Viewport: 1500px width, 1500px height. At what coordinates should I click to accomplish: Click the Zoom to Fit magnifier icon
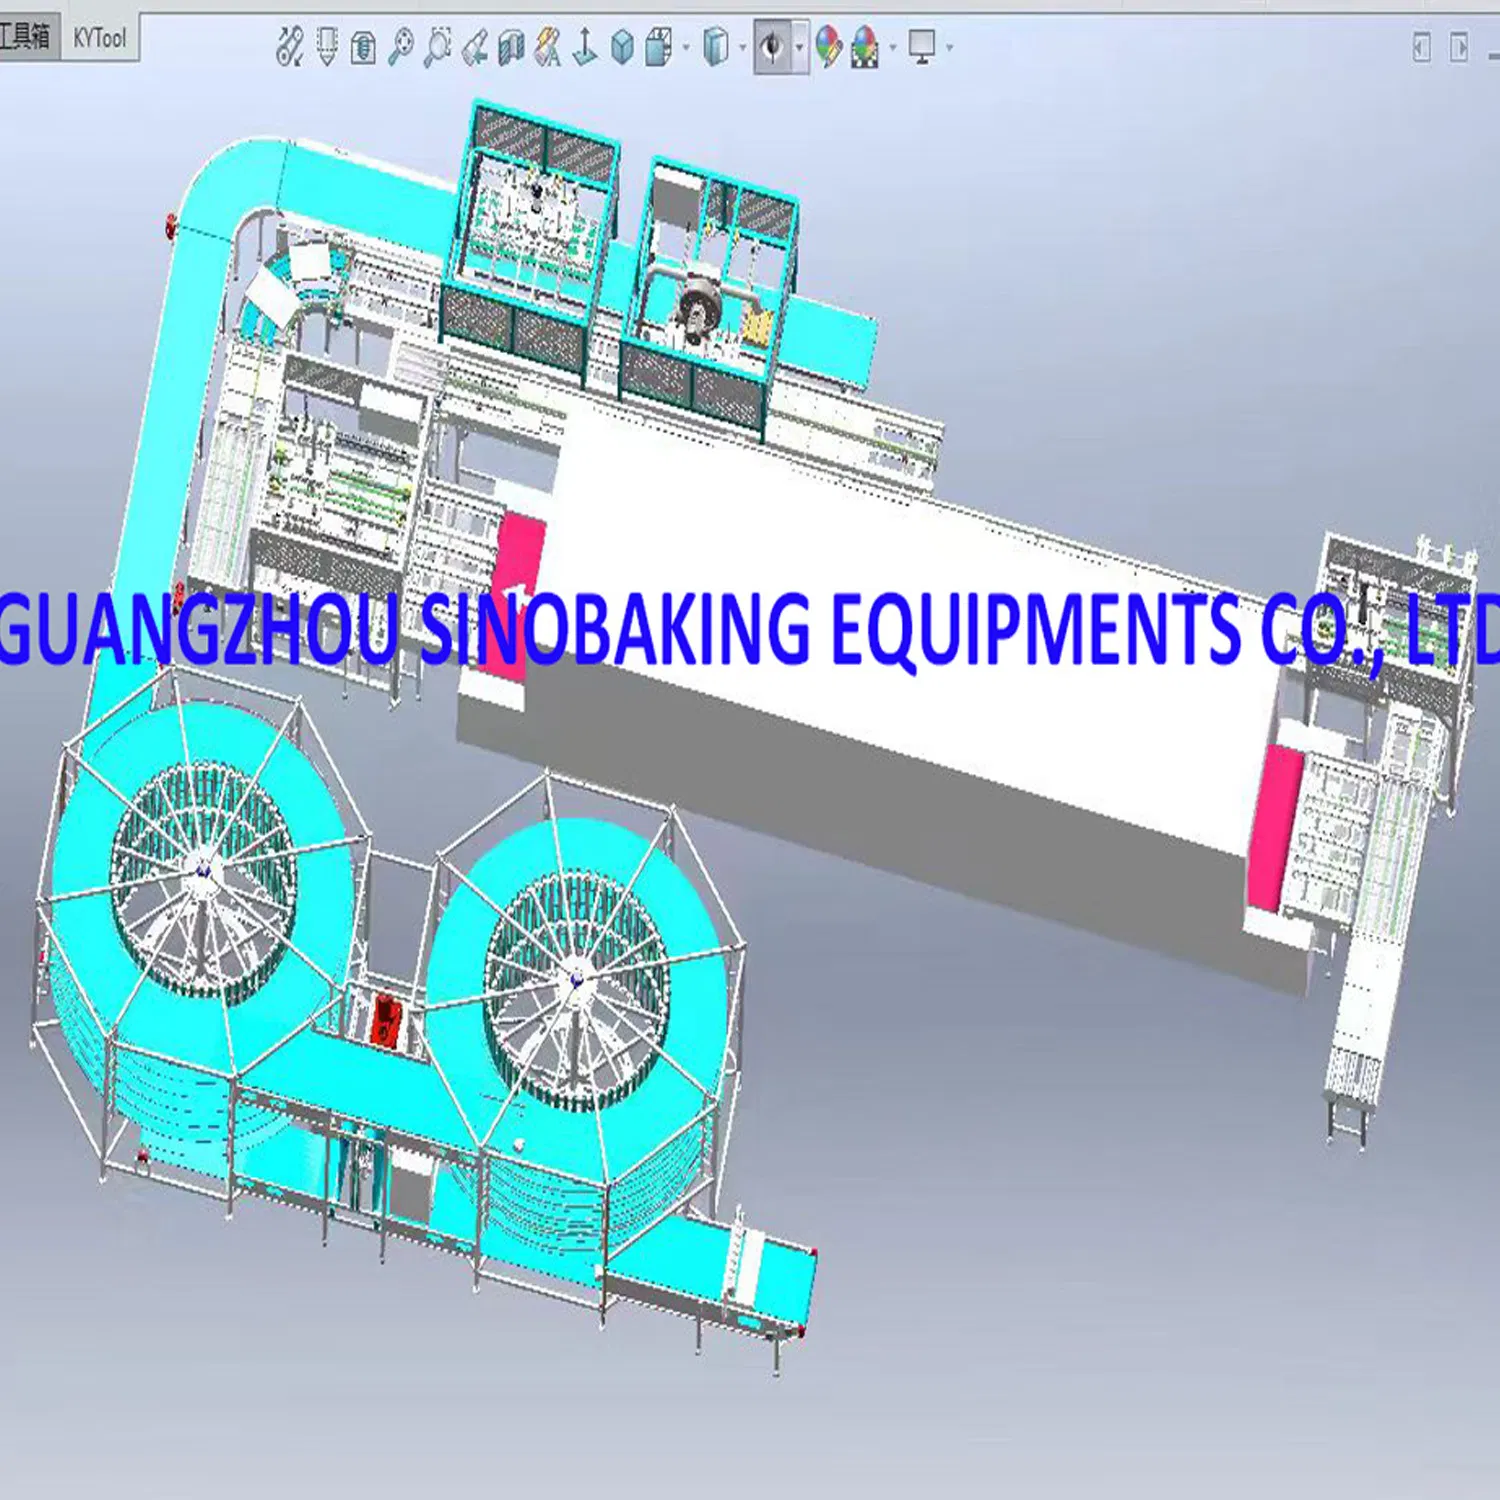pyautogui.click(x=401, y=47)
